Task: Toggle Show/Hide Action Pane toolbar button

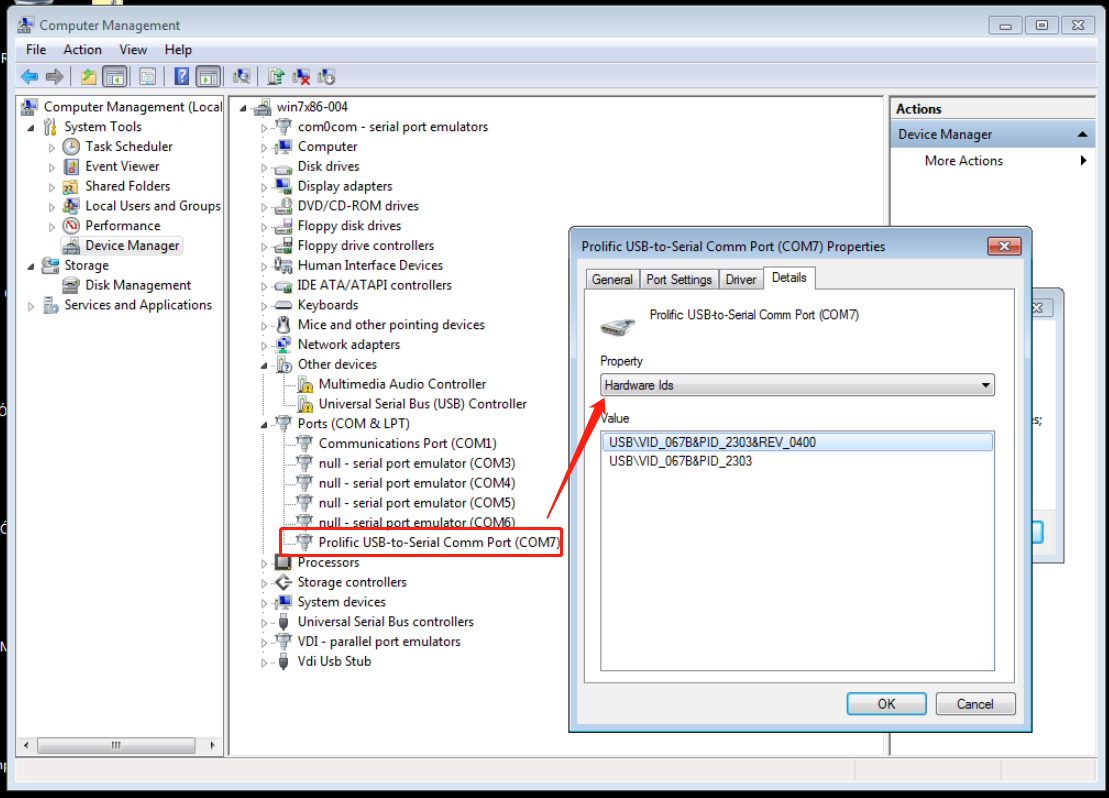Action: 208,76
